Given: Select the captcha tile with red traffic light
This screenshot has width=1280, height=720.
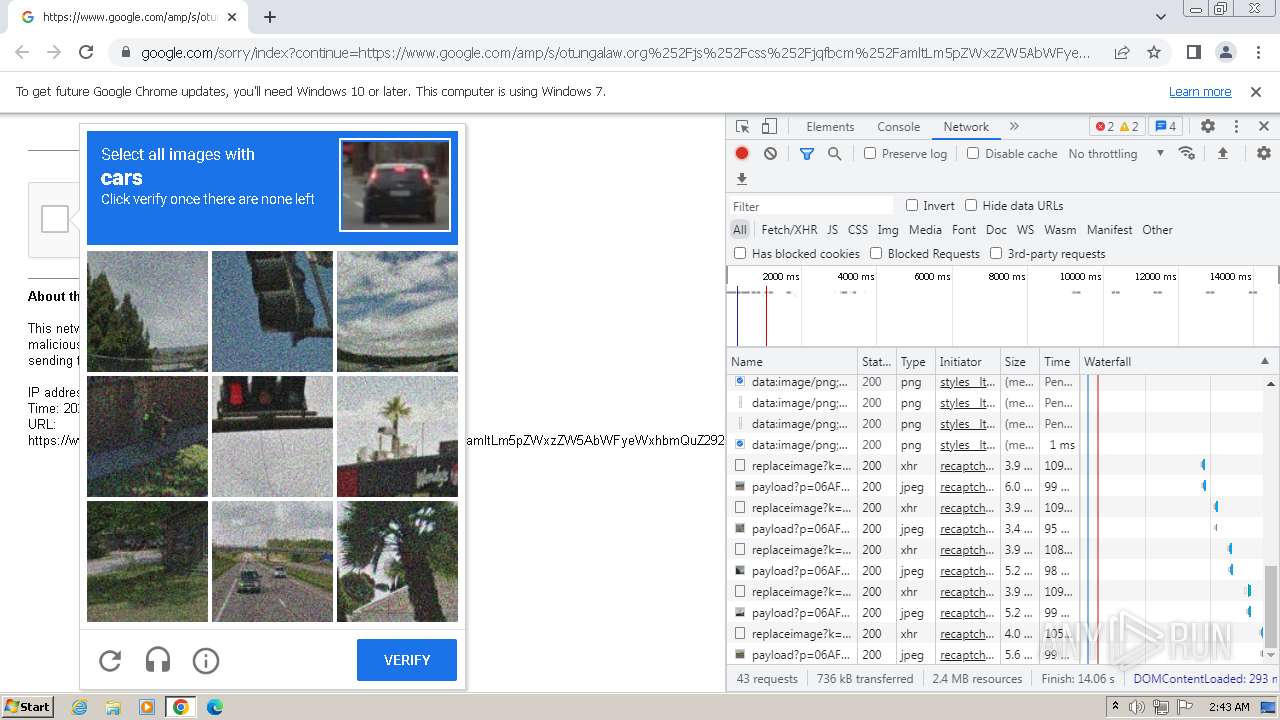Looking at the screenshot, I should pyautogui.click(x=272, y=436).
